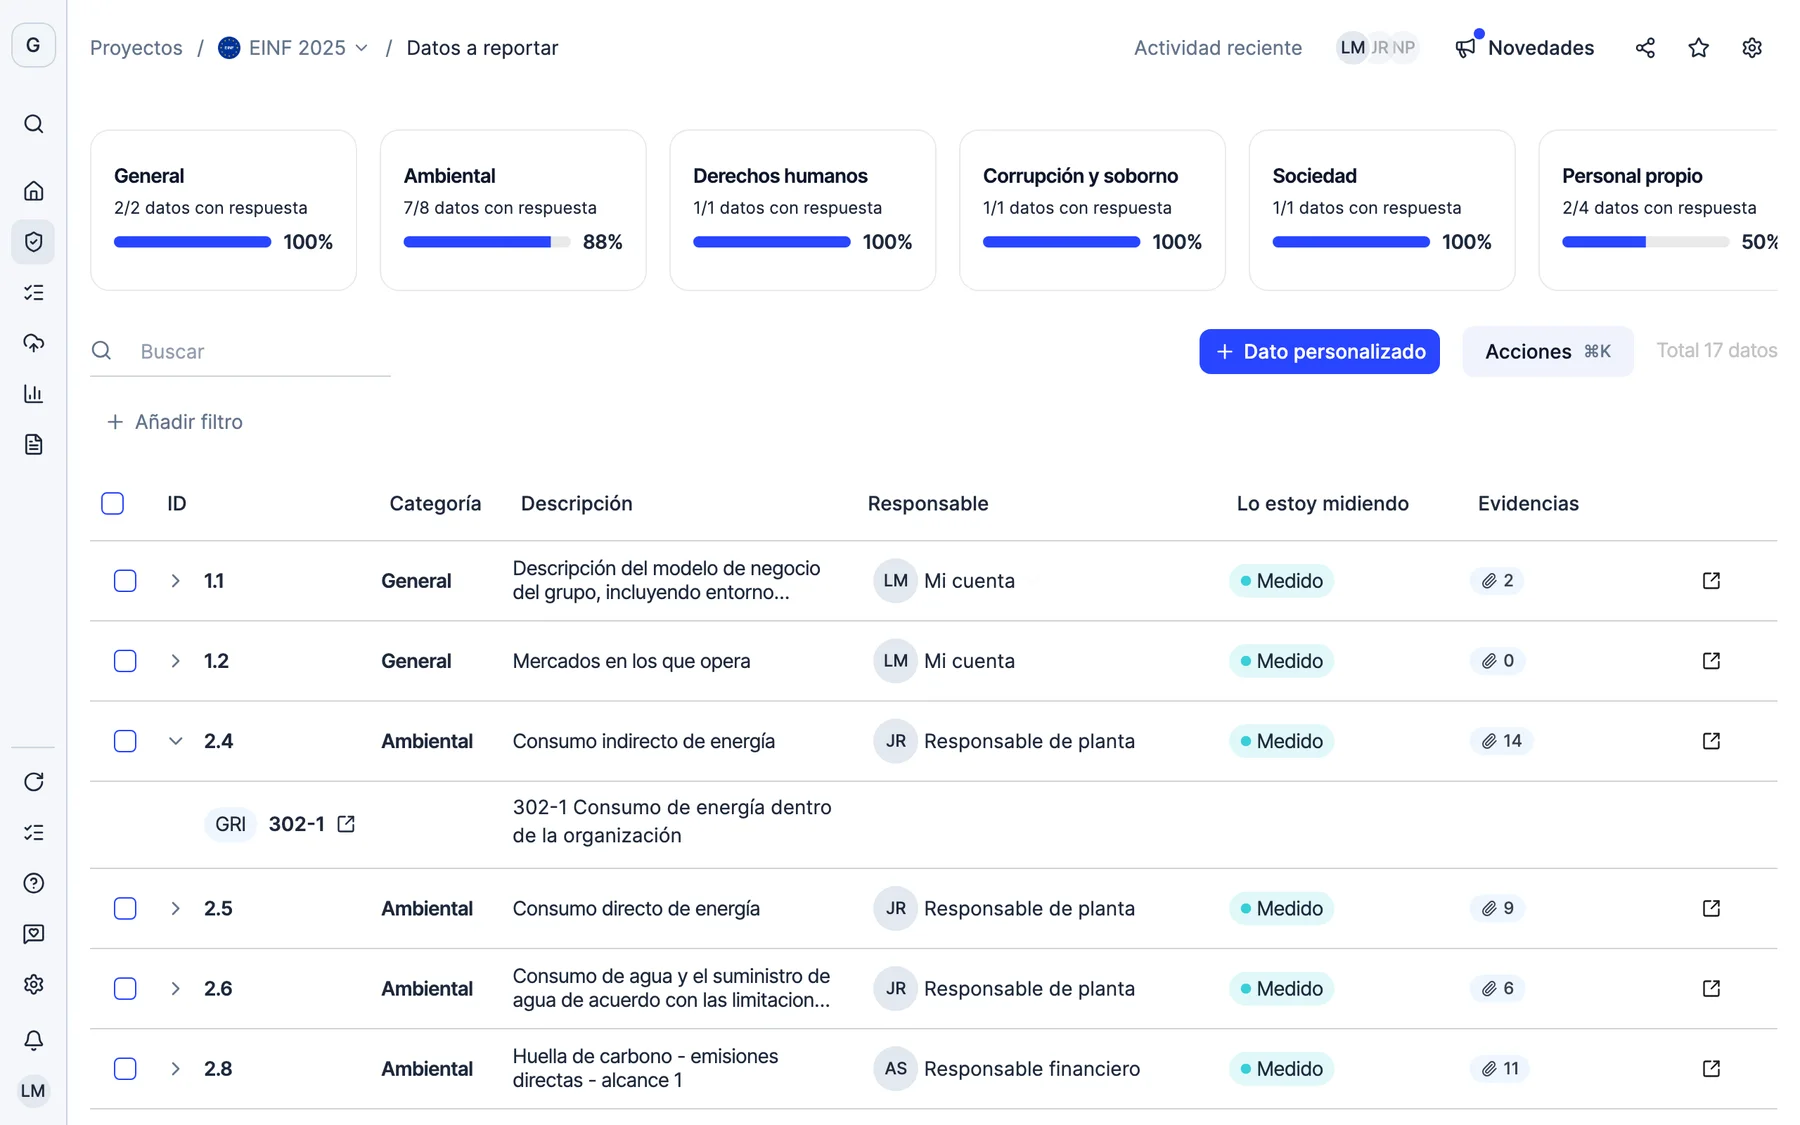Go to the home icon in sidebar
1800x1125 pixels.
click(33, 191)
